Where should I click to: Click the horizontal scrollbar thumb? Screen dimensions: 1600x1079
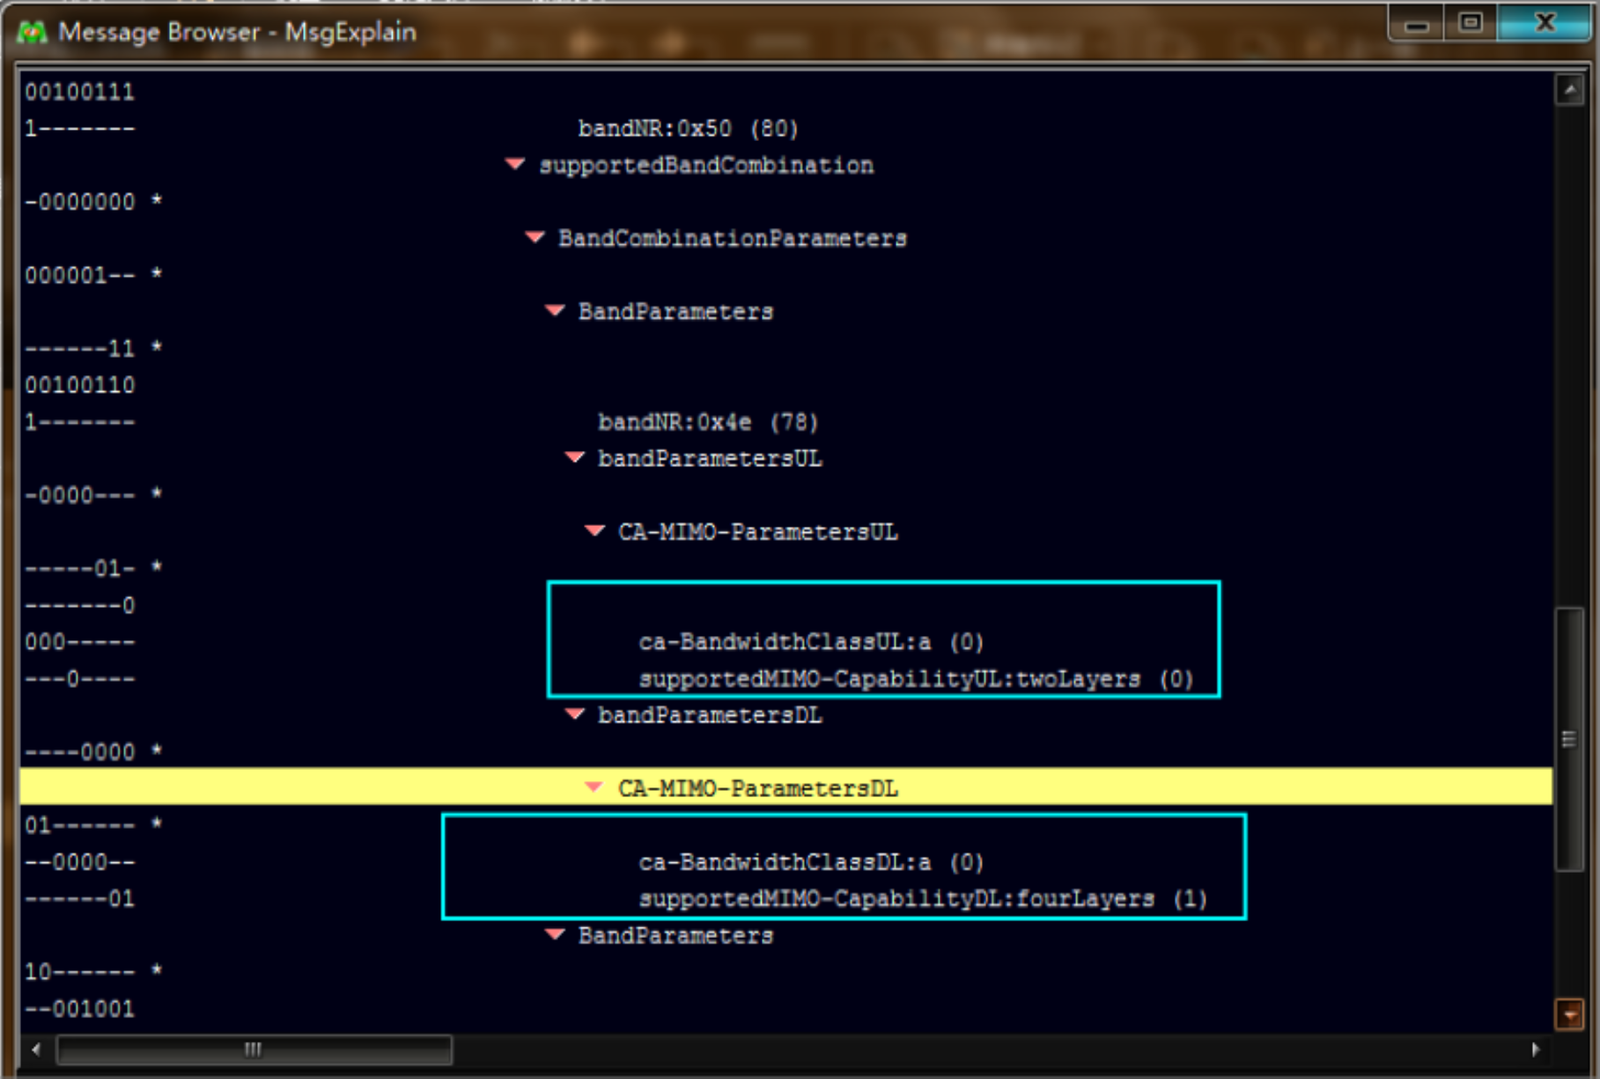tap(253, 1049)
